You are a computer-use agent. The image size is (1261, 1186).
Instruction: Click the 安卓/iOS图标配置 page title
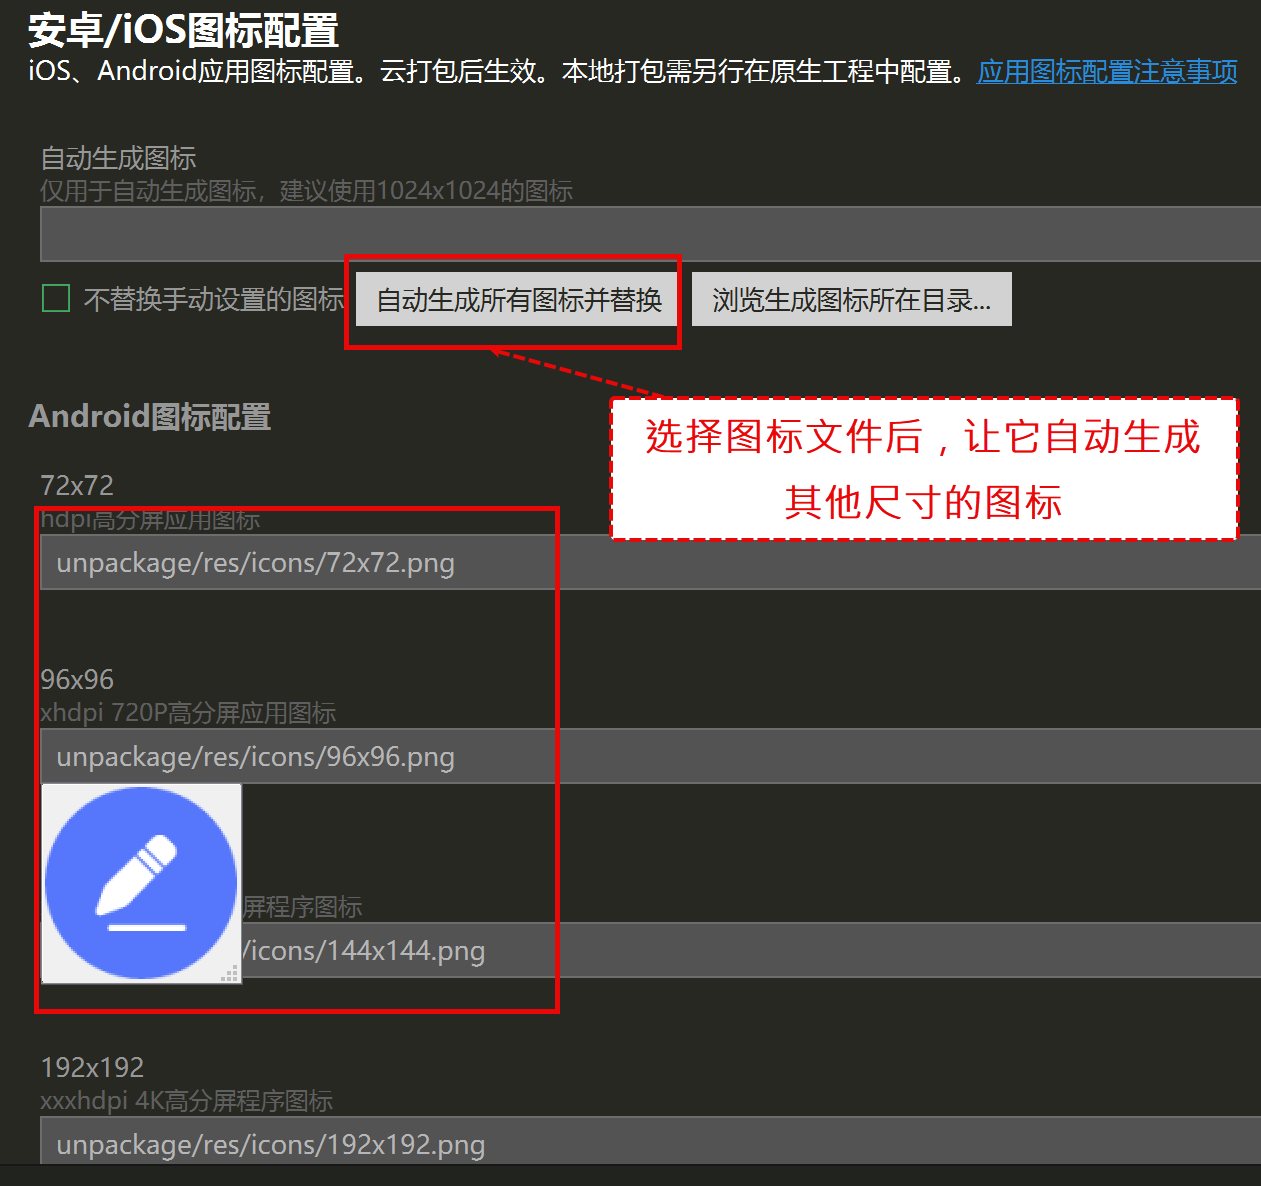(x=183, y=30)
